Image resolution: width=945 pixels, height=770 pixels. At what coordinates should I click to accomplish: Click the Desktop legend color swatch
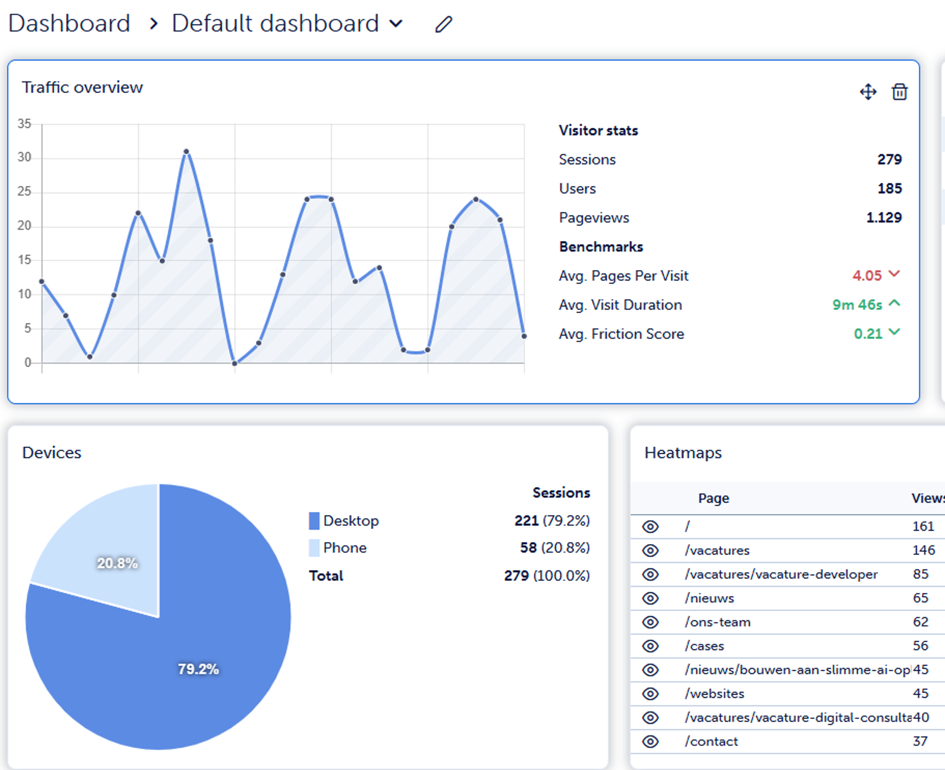point(314,521)
